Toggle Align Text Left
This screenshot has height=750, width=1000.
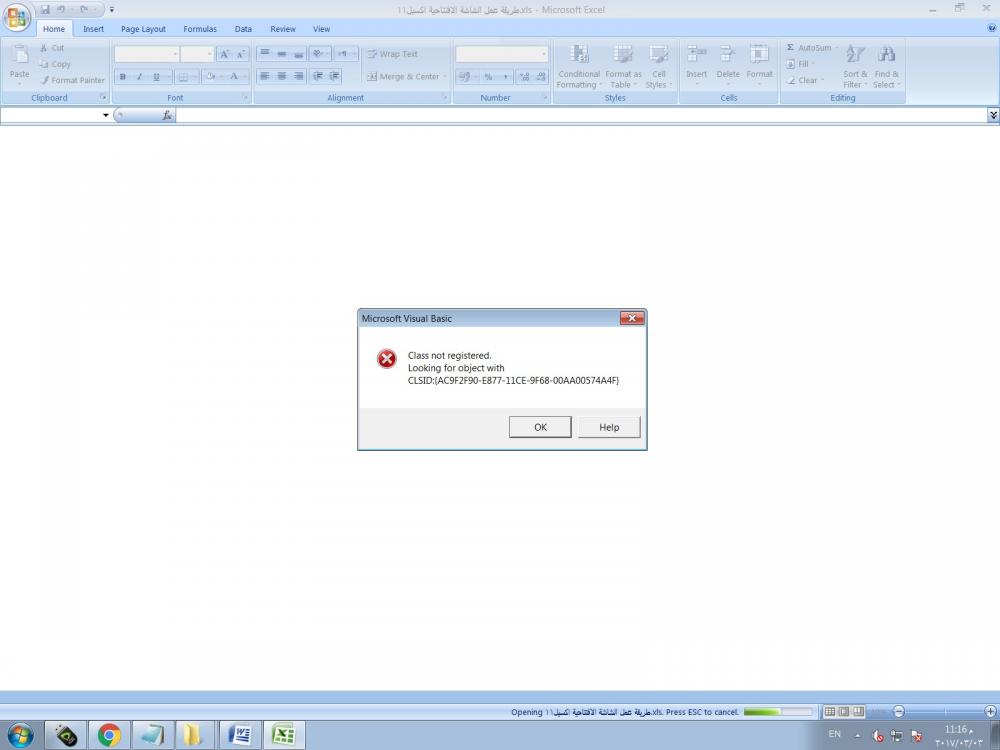coord(265,77)
